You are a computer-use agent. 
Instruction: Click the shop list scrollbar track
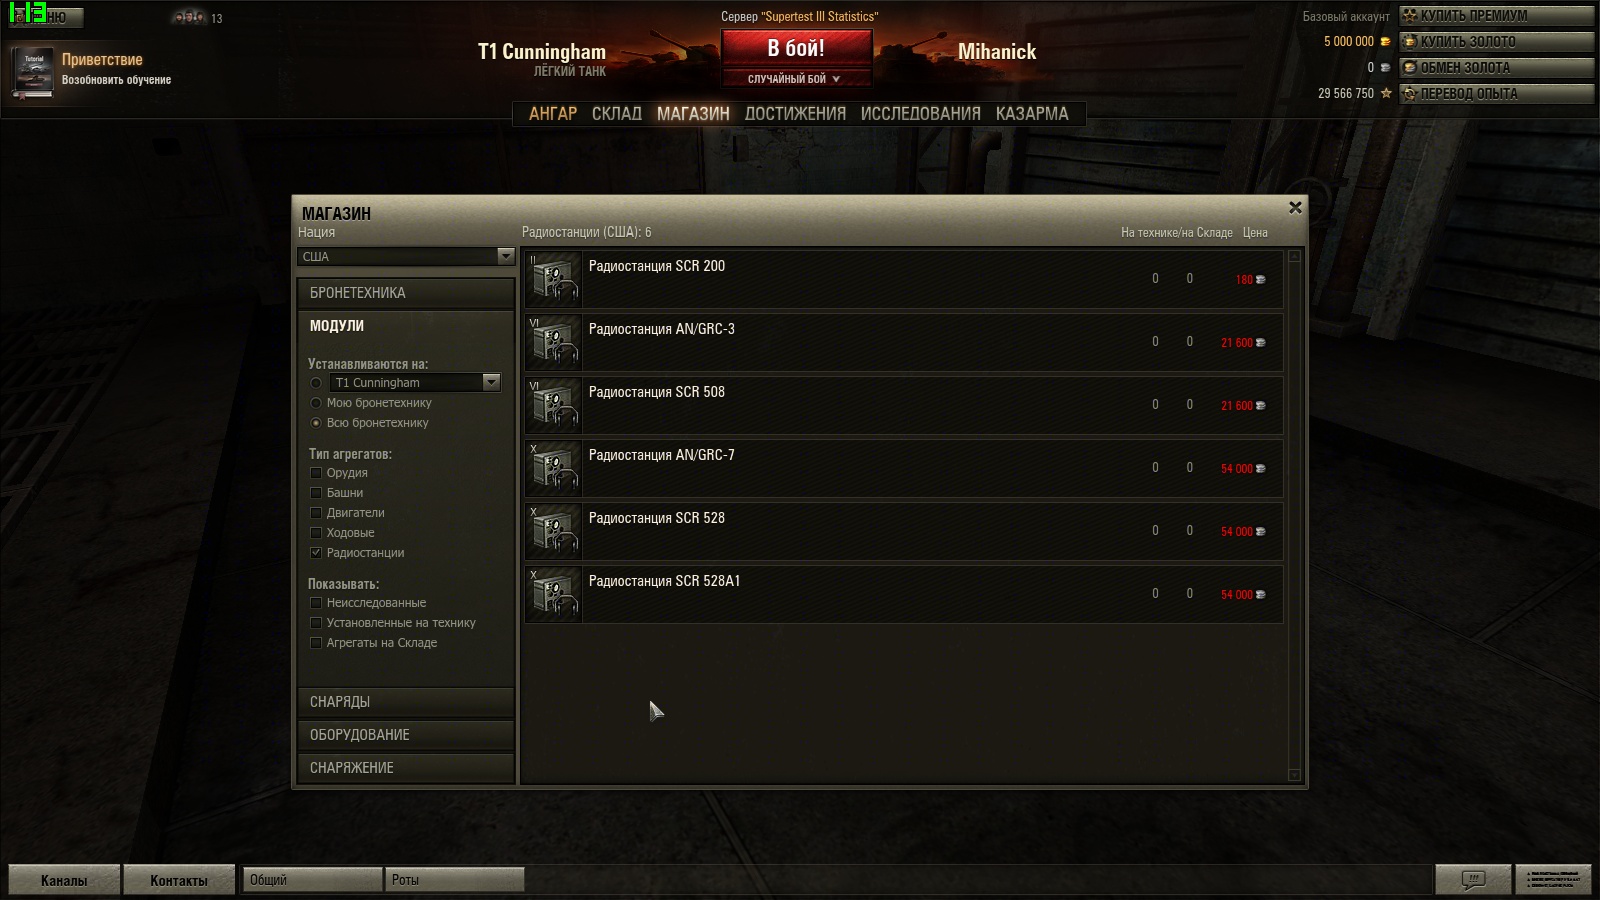click(1295, 515)
